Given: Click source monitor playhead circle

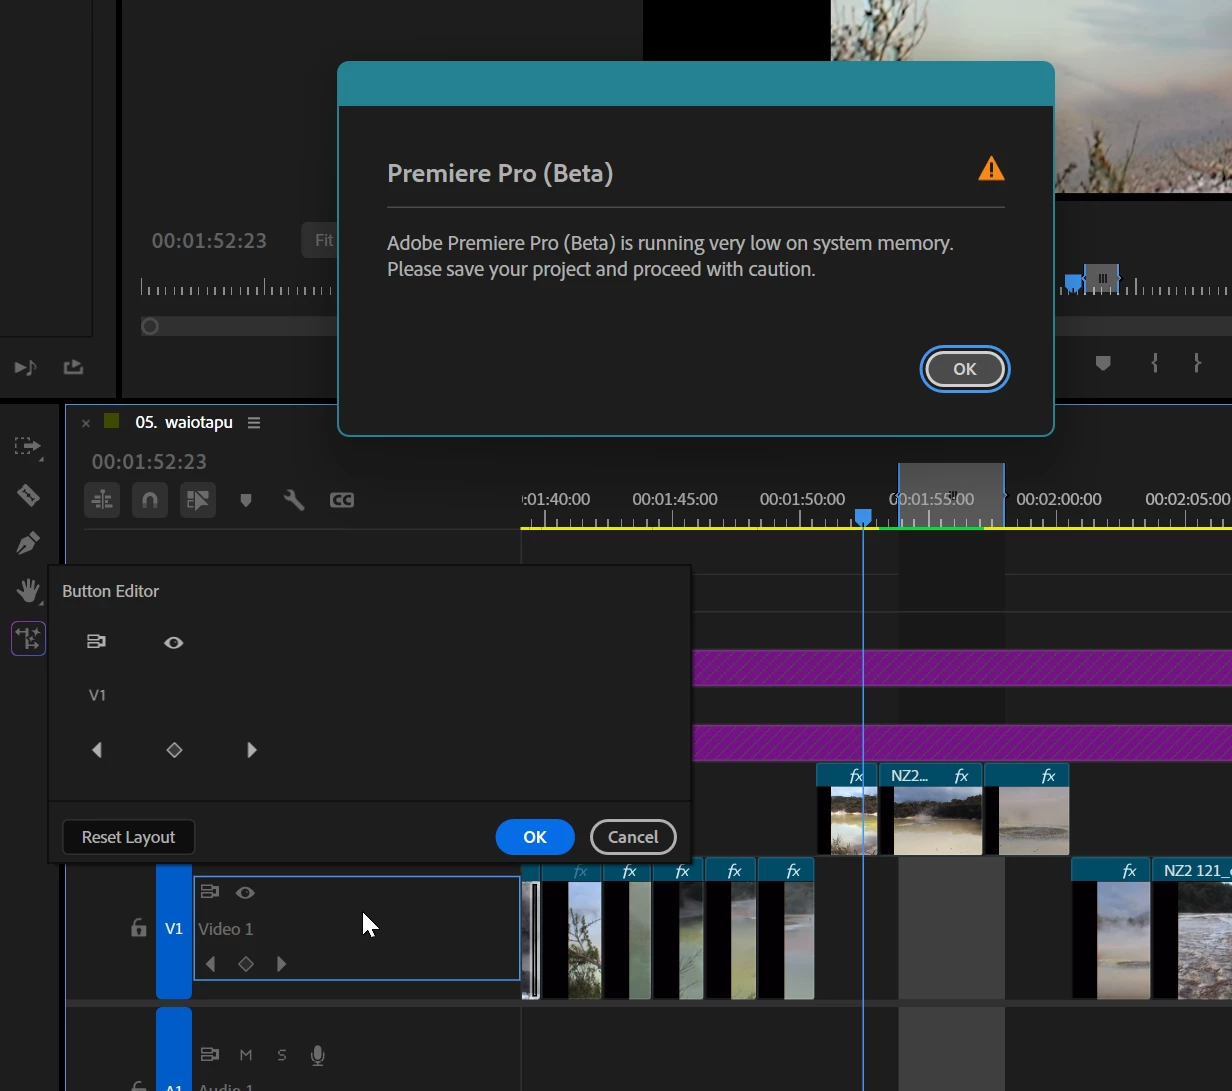Looking at the screenshot, I should [150, 326].
